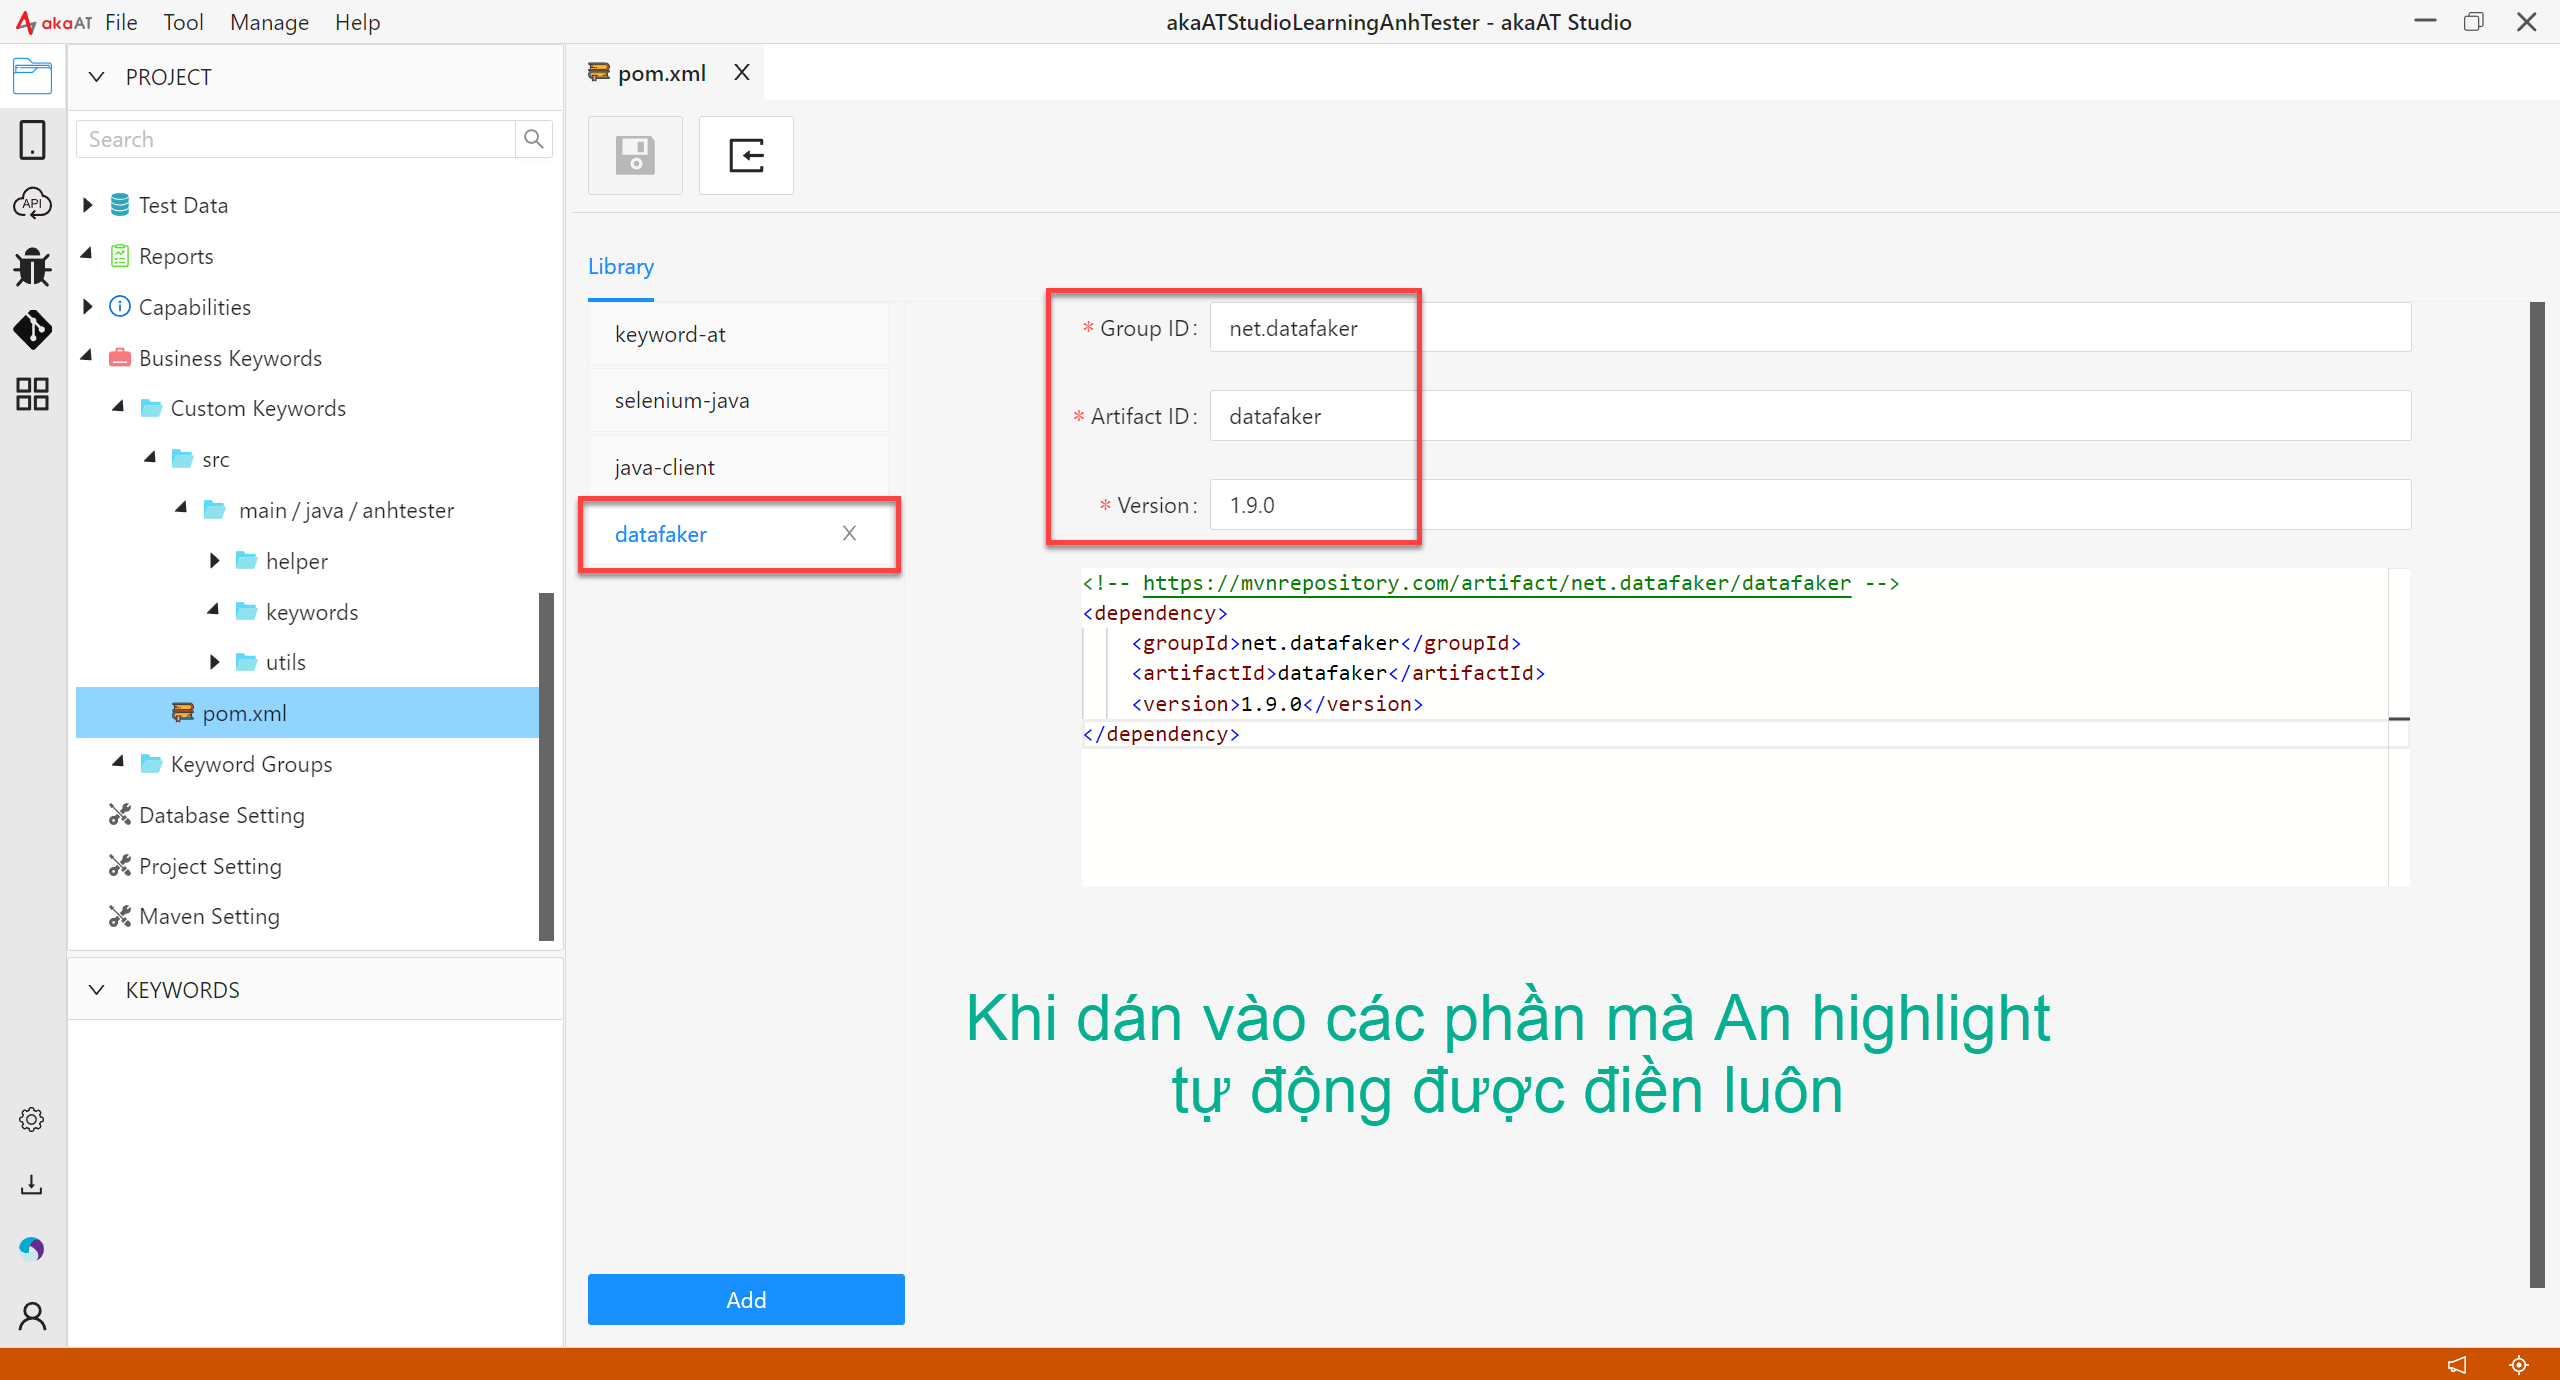Click the Test Data database icon
The height and width of the screenshot is (1380, 2560).
[x=120, y=204]
